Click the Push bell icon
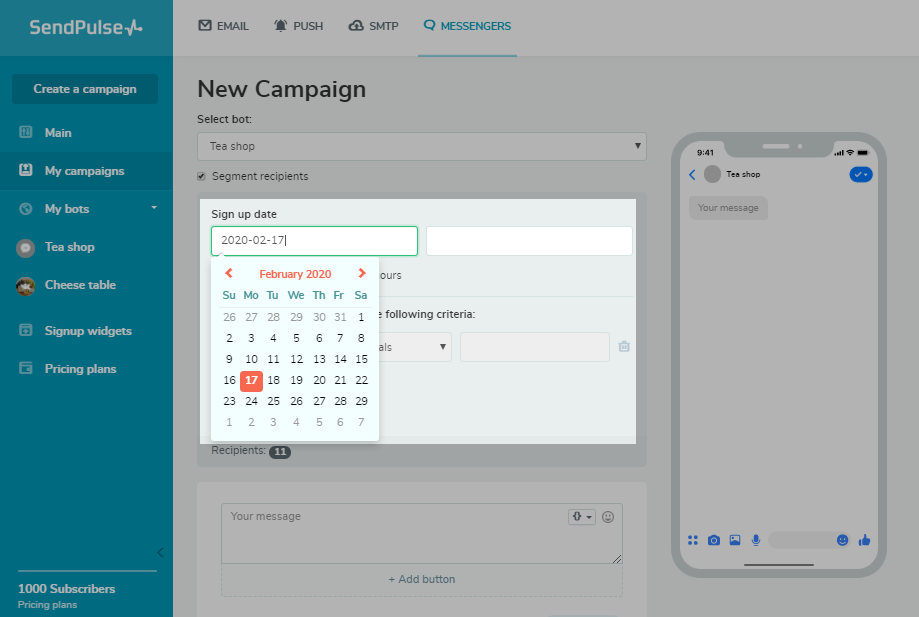Screen dimensions: 919x617 [x=281, y=26]
